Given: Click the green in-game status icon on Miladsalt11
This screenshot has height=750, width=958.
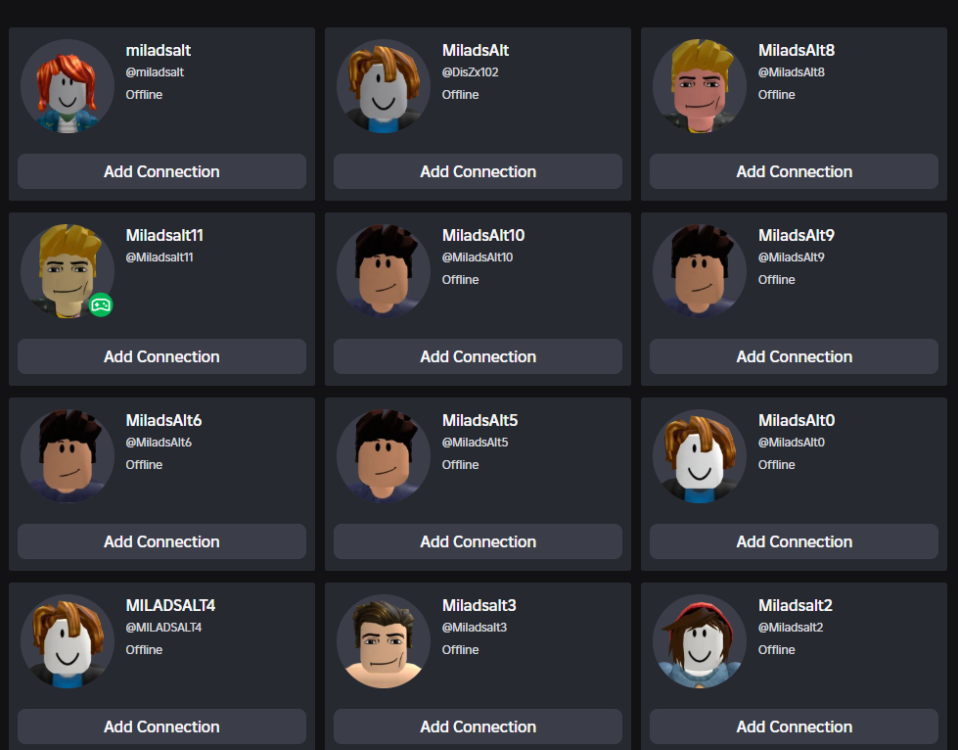Looking at the screenshot, I should click(x=101, y=305).
